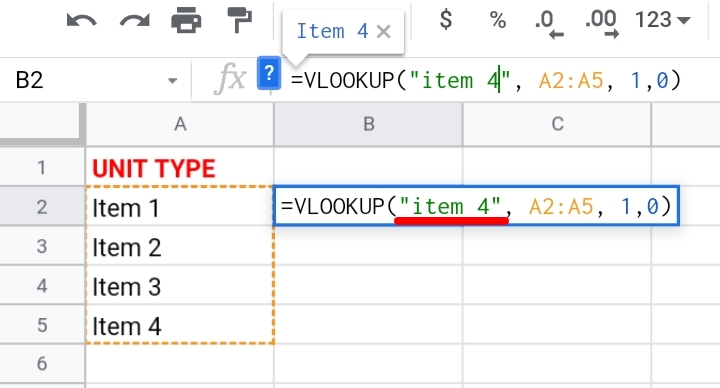Screen dimensions: 720x388
Task: Open the 123 more formats dropdown
Action: (x=663, y=20)
